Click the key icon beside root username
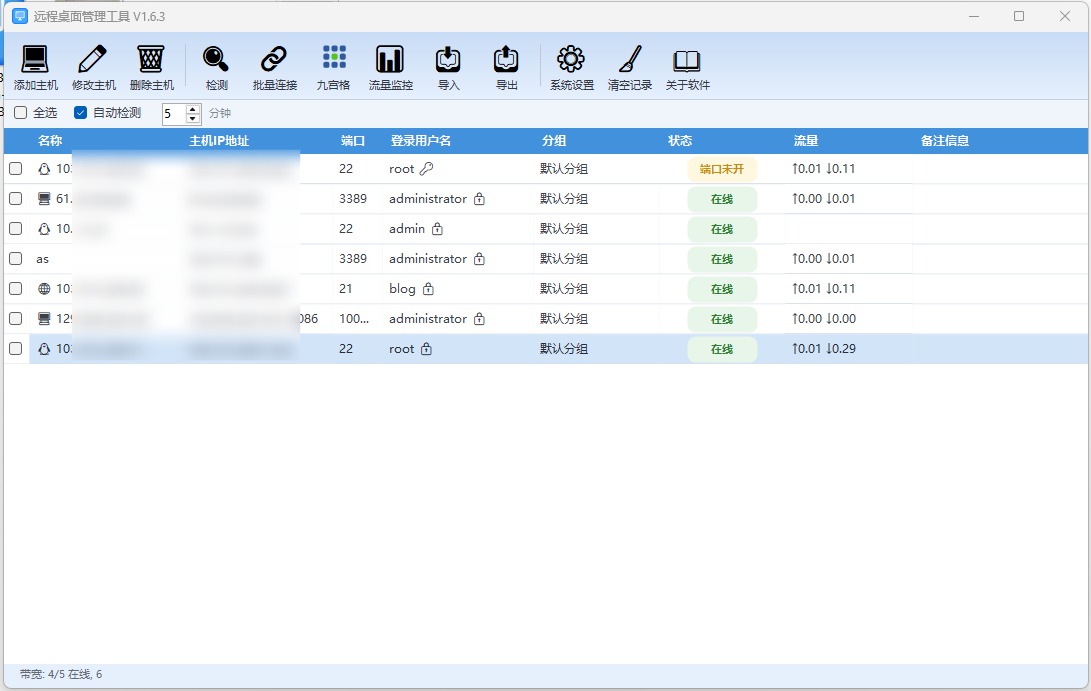The width and height of the screenshot is (1091, 691). 427,168
